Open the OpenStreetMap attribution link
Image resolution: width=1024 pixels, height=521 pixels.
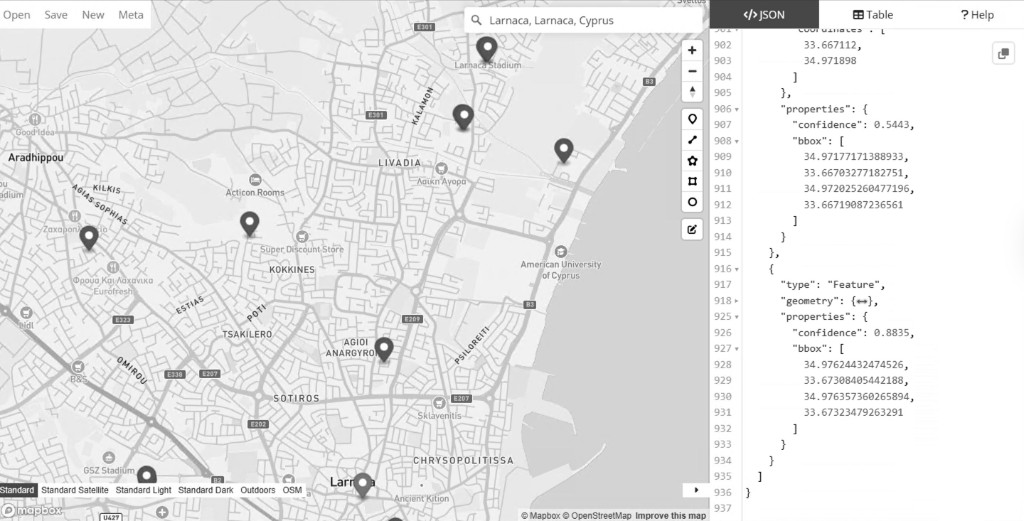(597, 516)
